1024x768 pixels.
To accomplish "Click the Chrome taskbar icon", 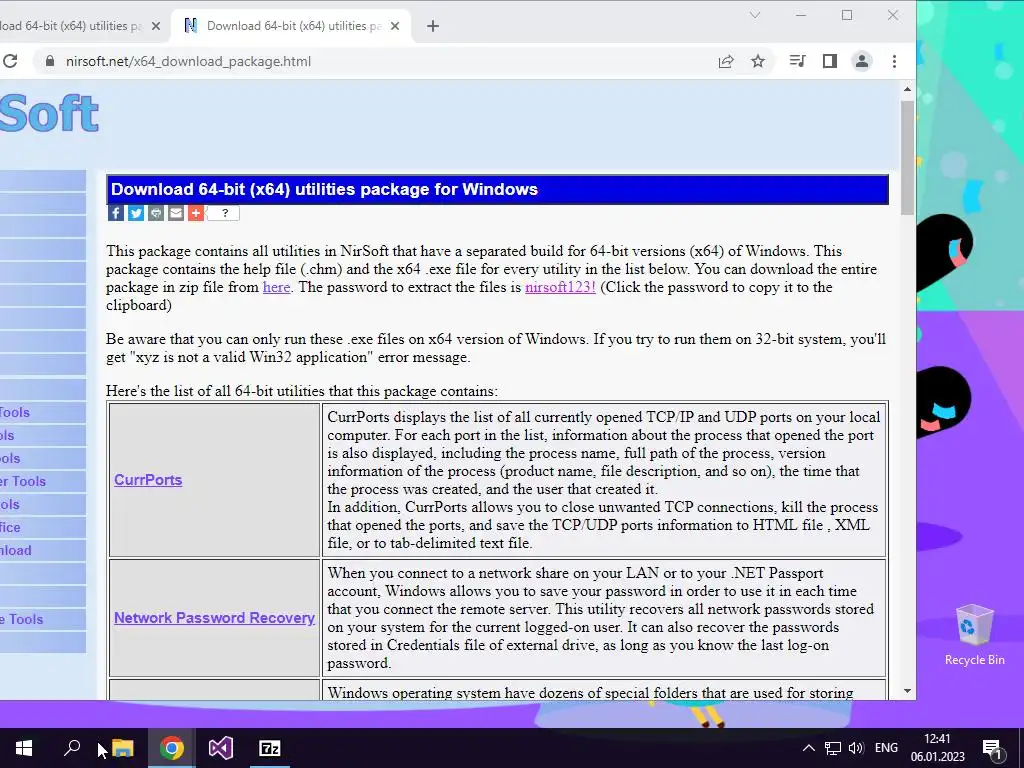I will tap(172, 748).
